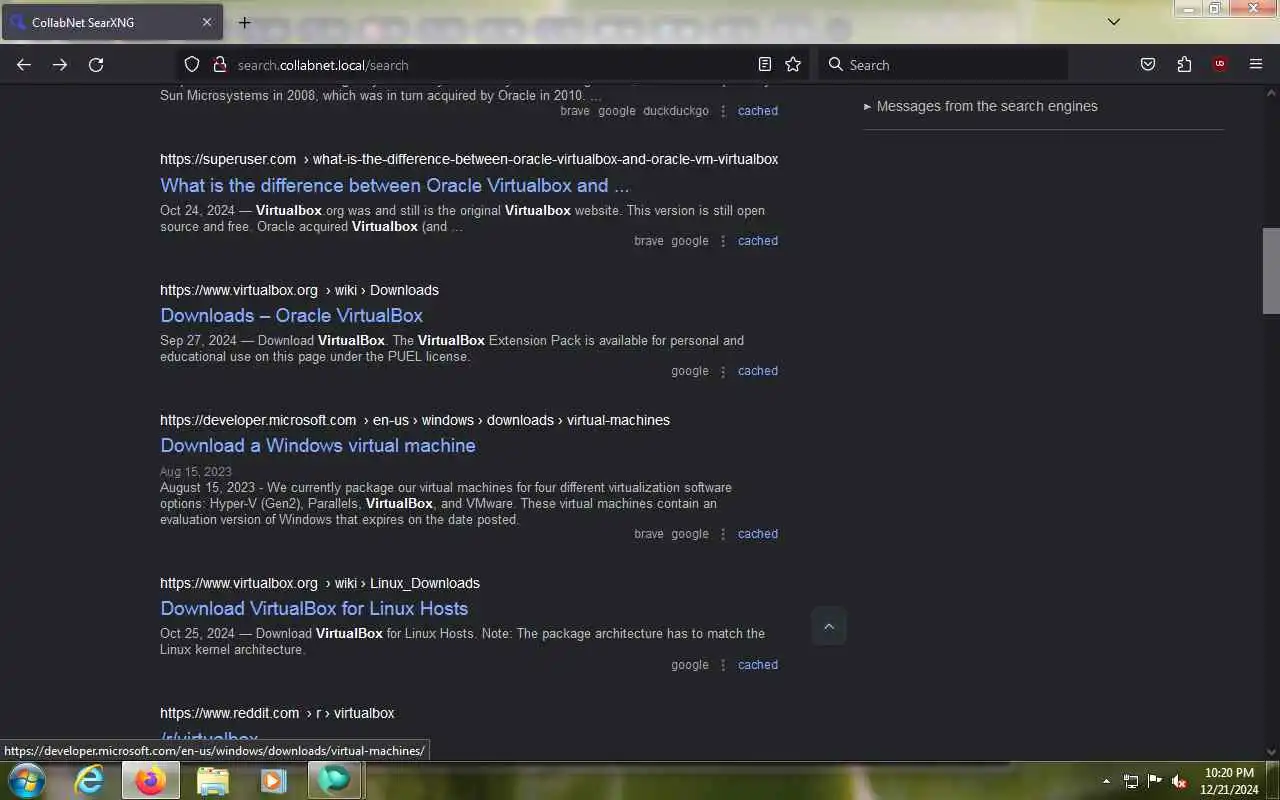The image size is (1280, 800).
Task: Open options dots for superuser result
Action: click(x=723, y=241)
